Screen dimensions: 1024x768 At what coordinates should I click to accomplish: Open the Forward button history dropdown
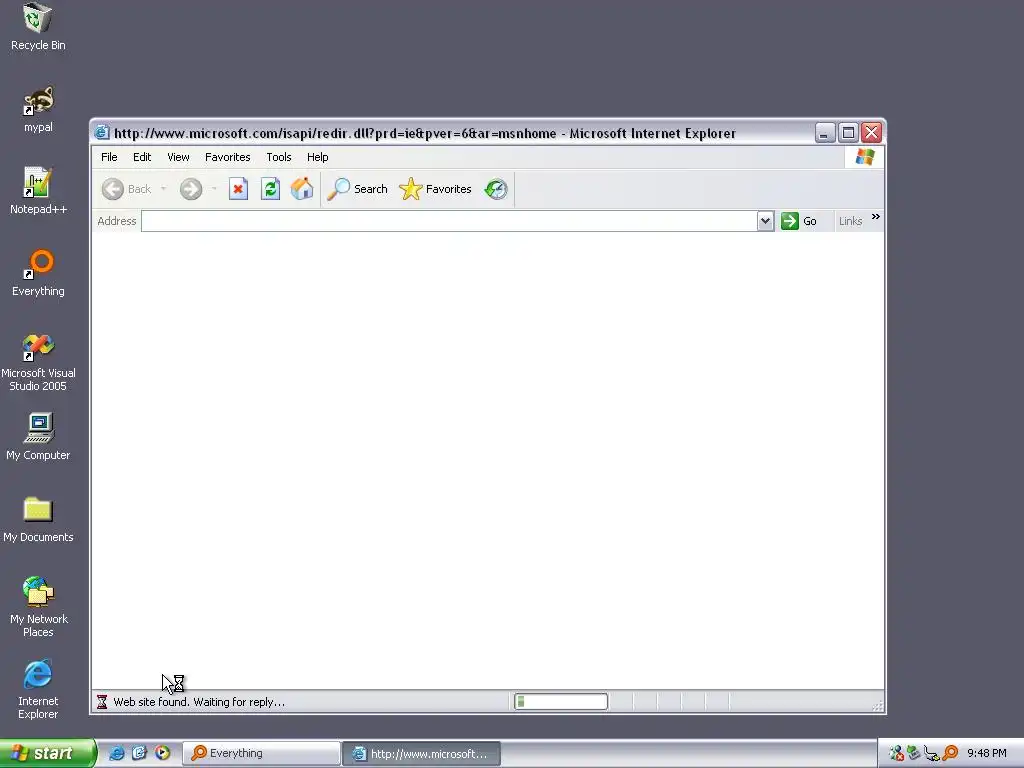tap(214, 189)
